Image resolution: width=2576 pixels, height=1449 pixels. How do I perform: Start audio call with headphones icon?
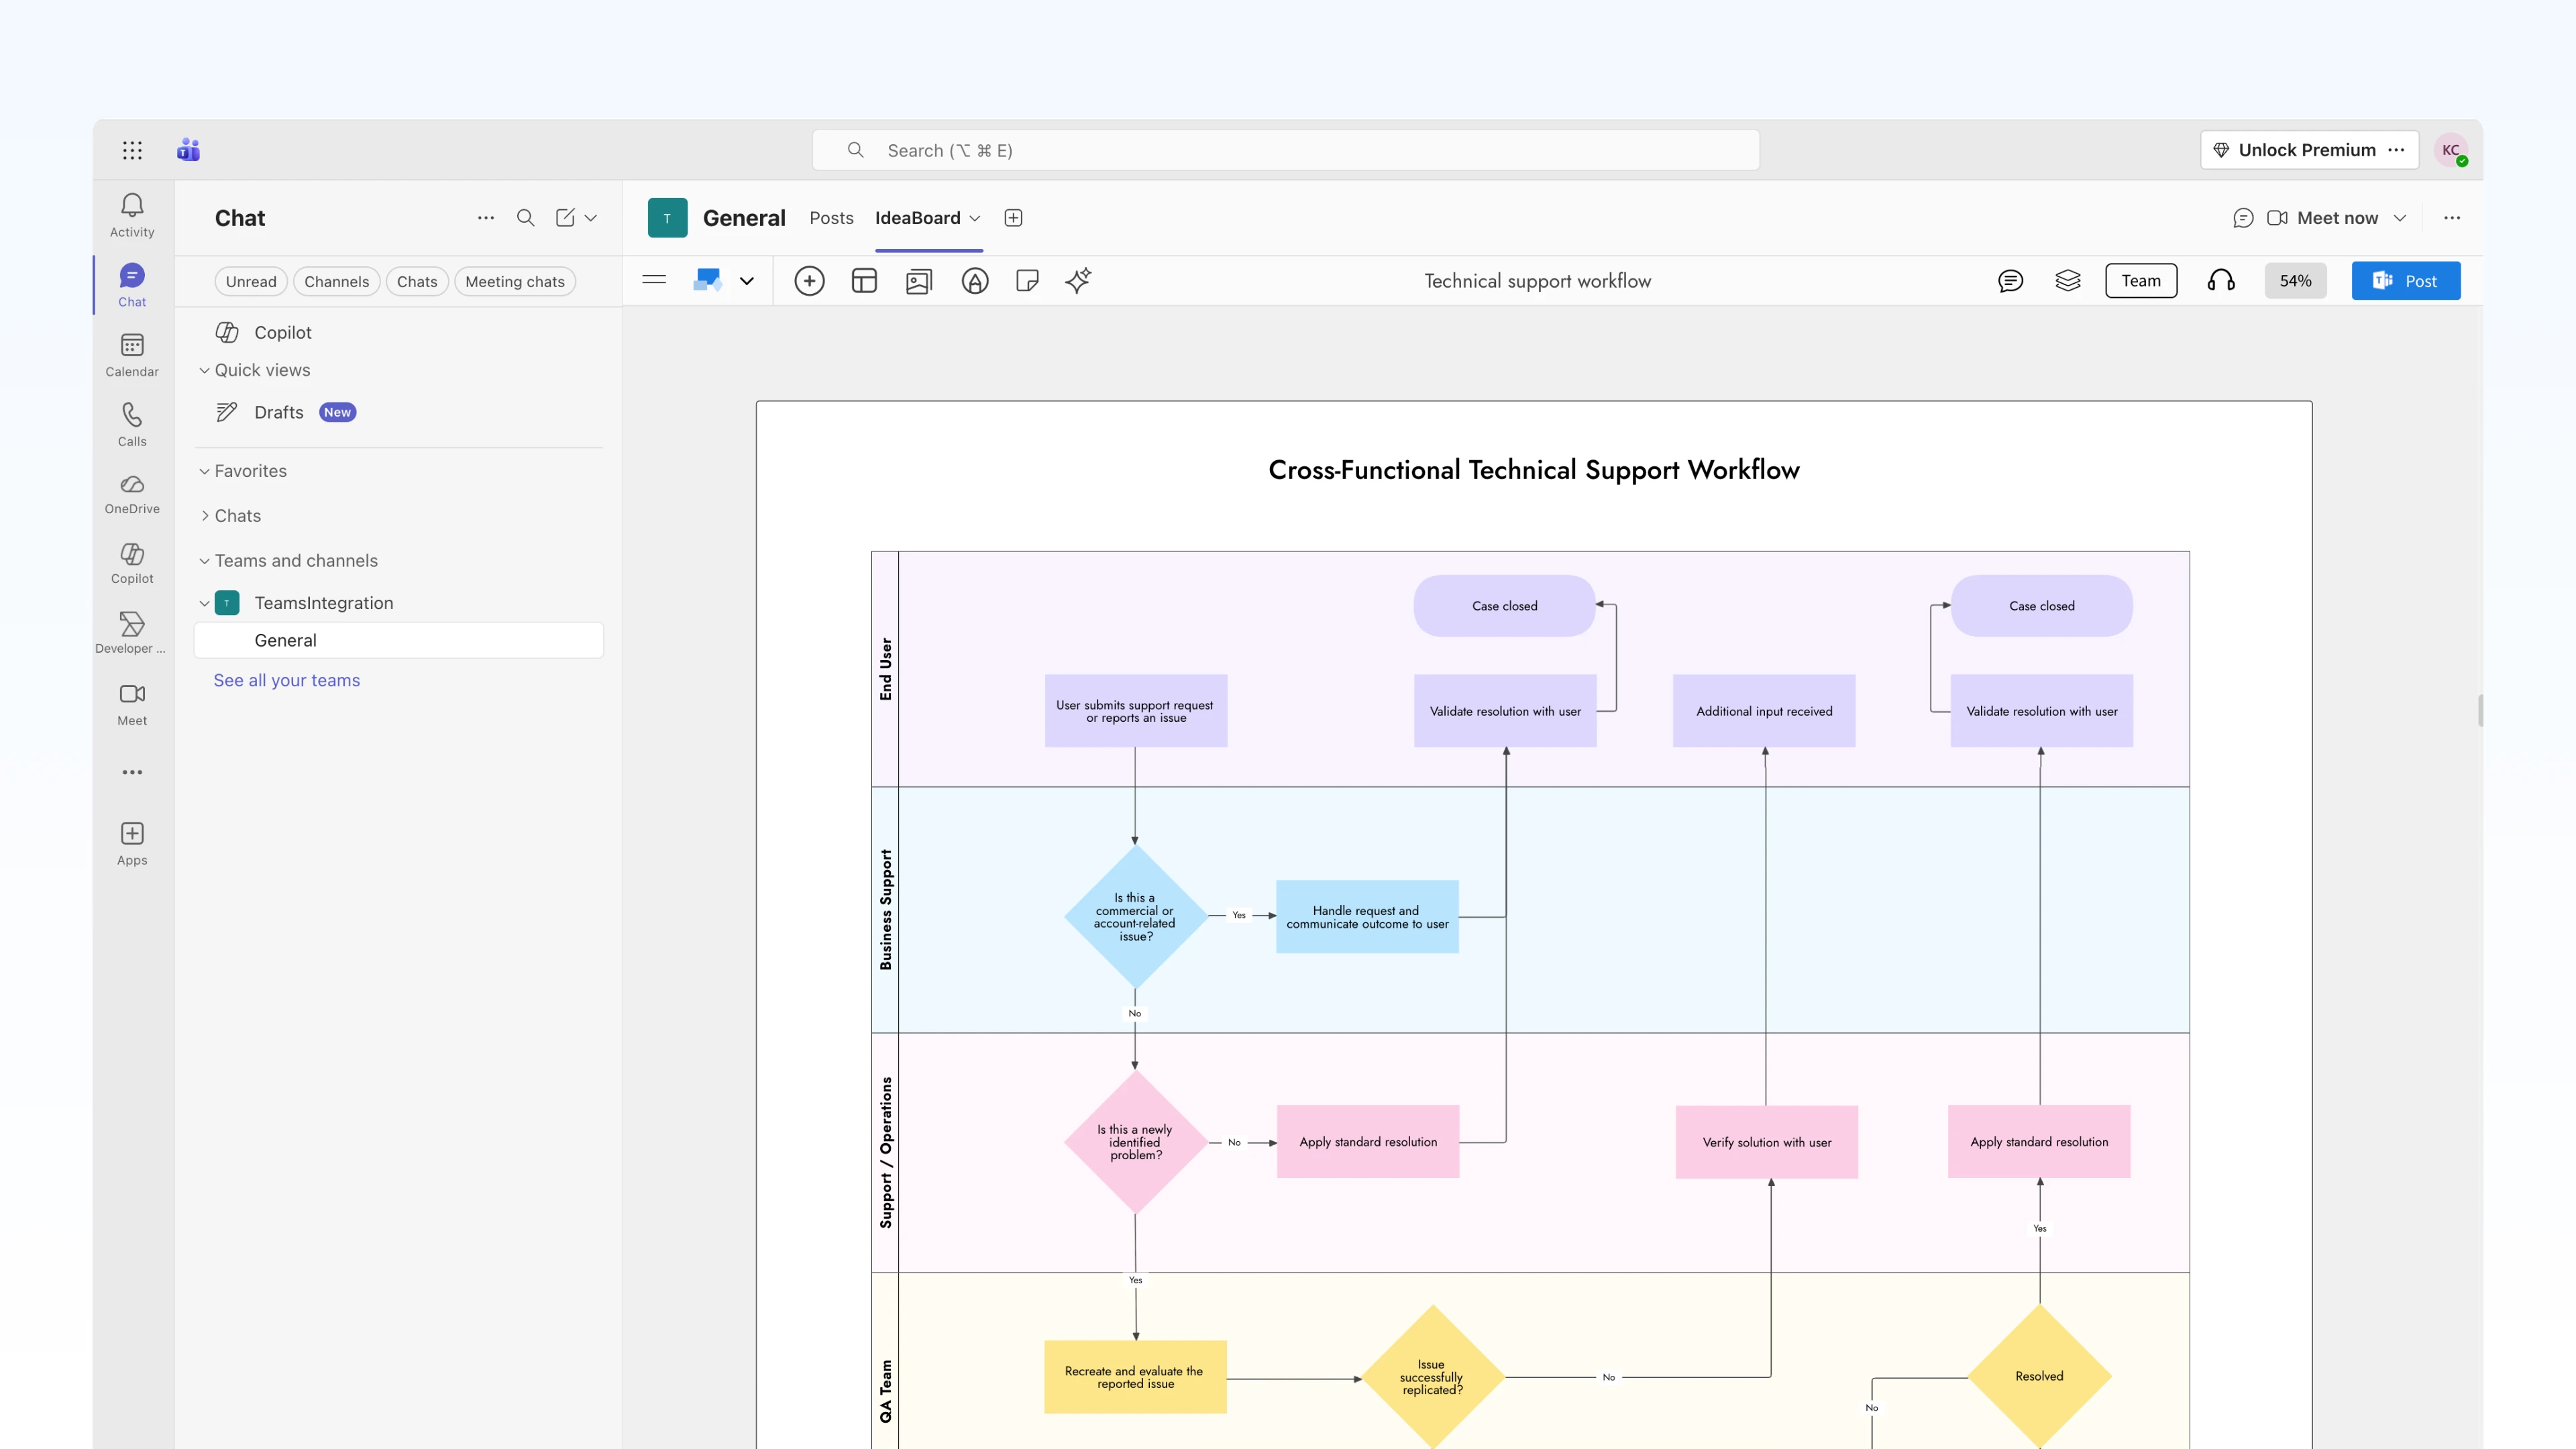click(x=2221, y=281)
